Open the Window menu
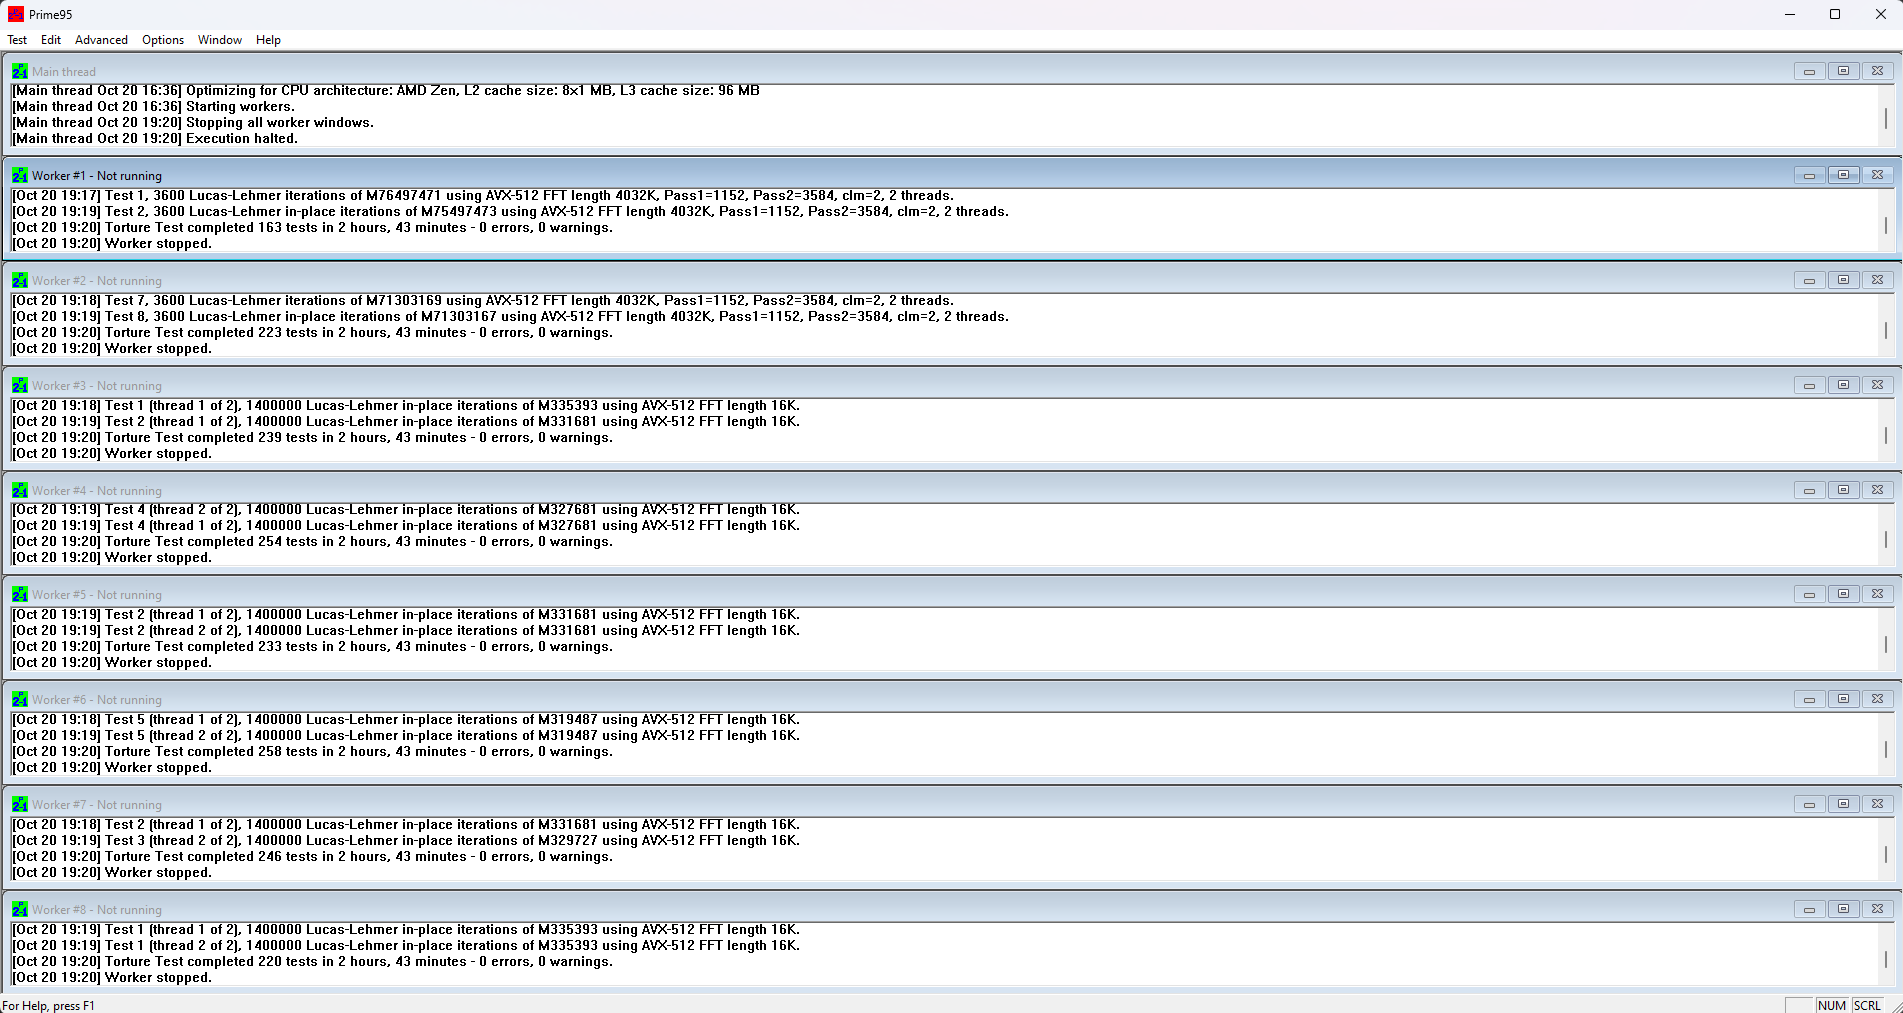This screenshot has width=1903, height=1013. (220, 40)
